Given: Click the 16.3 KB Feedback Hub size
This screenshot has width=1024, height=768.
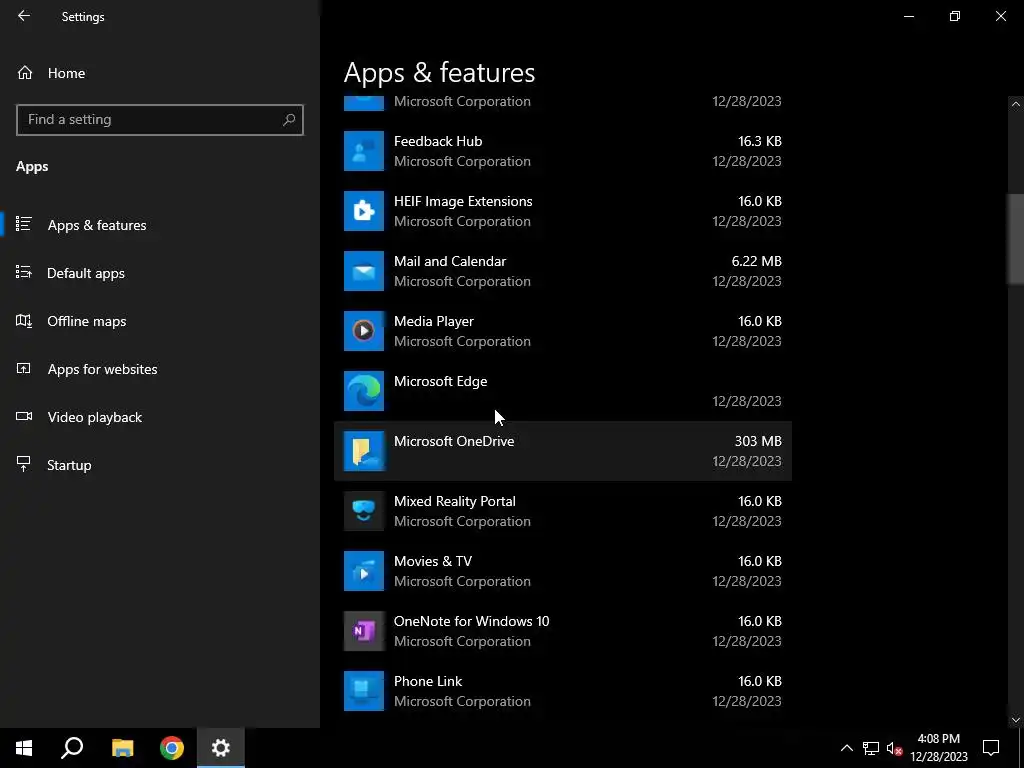Looking at the screenshot, I should 760,141.
